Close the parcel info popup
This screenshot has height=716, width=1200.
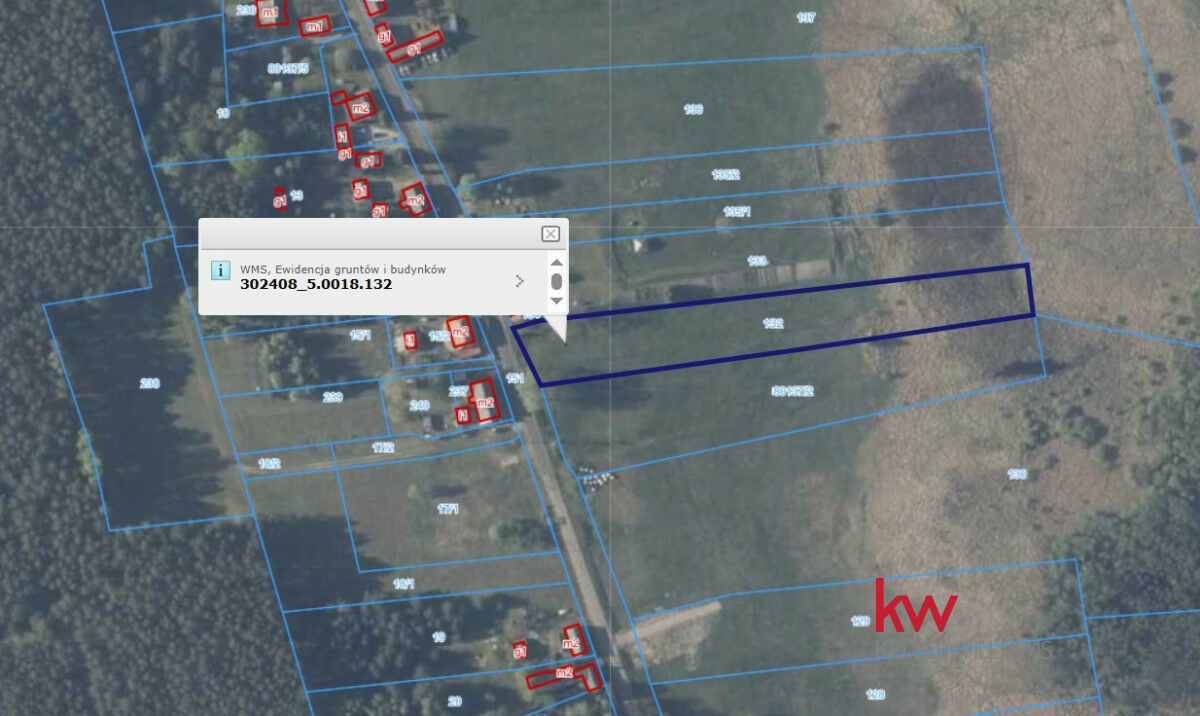[x=550, y=234]
